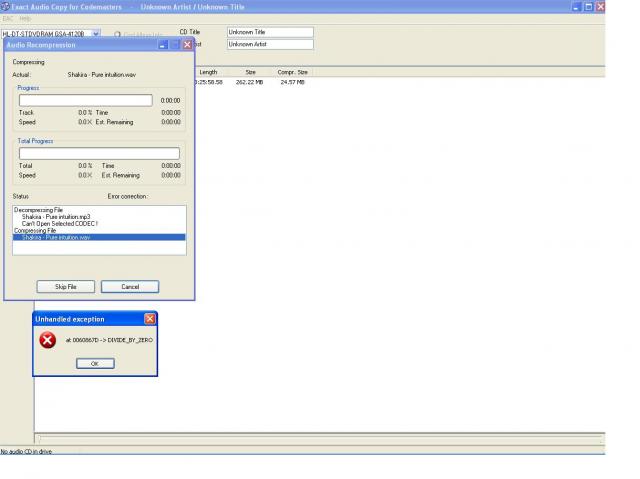Click the Audio Recompression maximize button
This screenshot has height=479, width=640.
[175, 44]
